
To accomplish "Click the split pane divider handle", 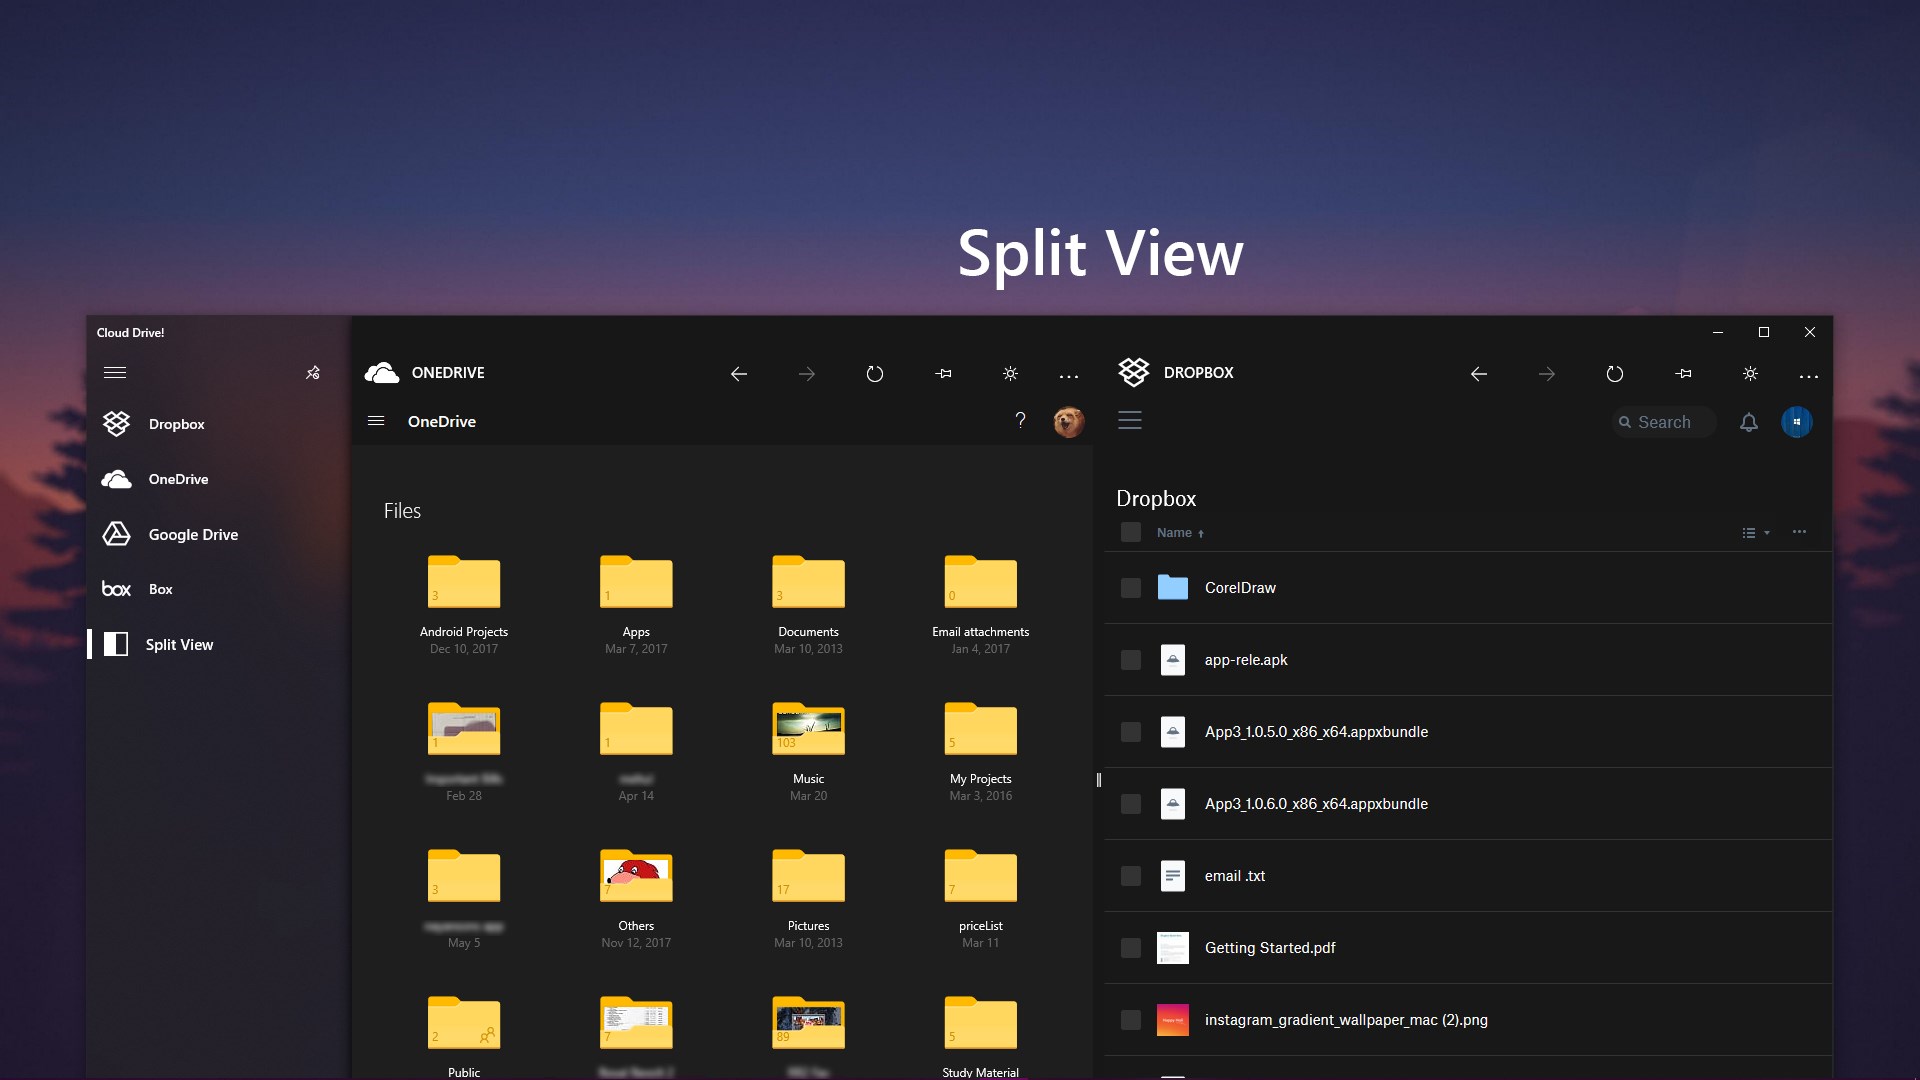I will 1098,780.
